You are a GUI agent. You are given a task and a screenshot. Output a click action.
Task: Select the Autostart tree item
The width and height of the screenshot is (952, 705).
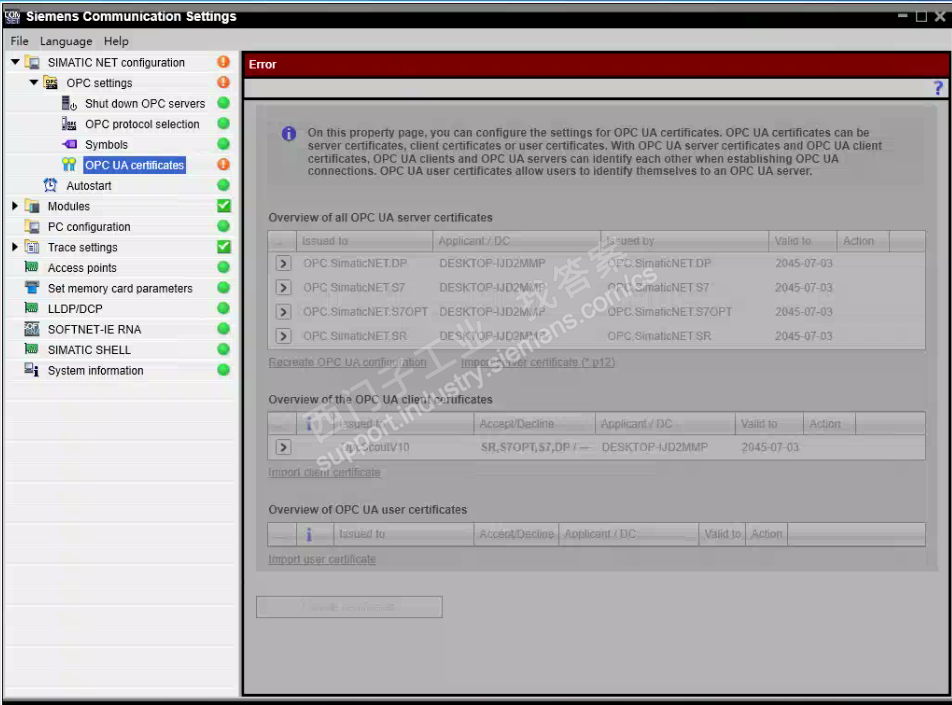(x=89, y=186)
